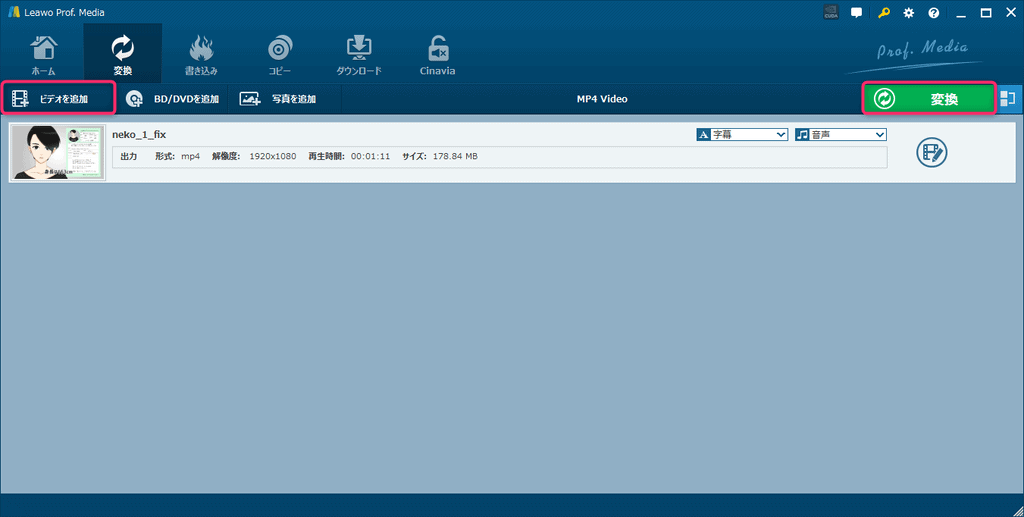The image size is (1024, 517).
Task: Click the edit video icon for neko_1_fix
Action: (x=932, y=153)
